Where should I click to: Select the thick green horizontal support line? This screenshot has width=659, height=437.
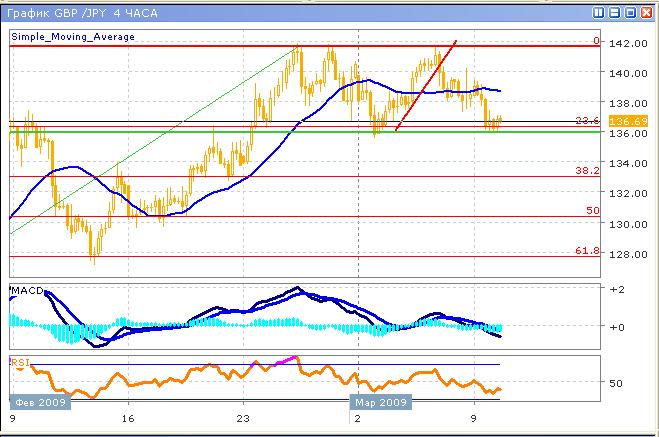(x=200, y=132)
